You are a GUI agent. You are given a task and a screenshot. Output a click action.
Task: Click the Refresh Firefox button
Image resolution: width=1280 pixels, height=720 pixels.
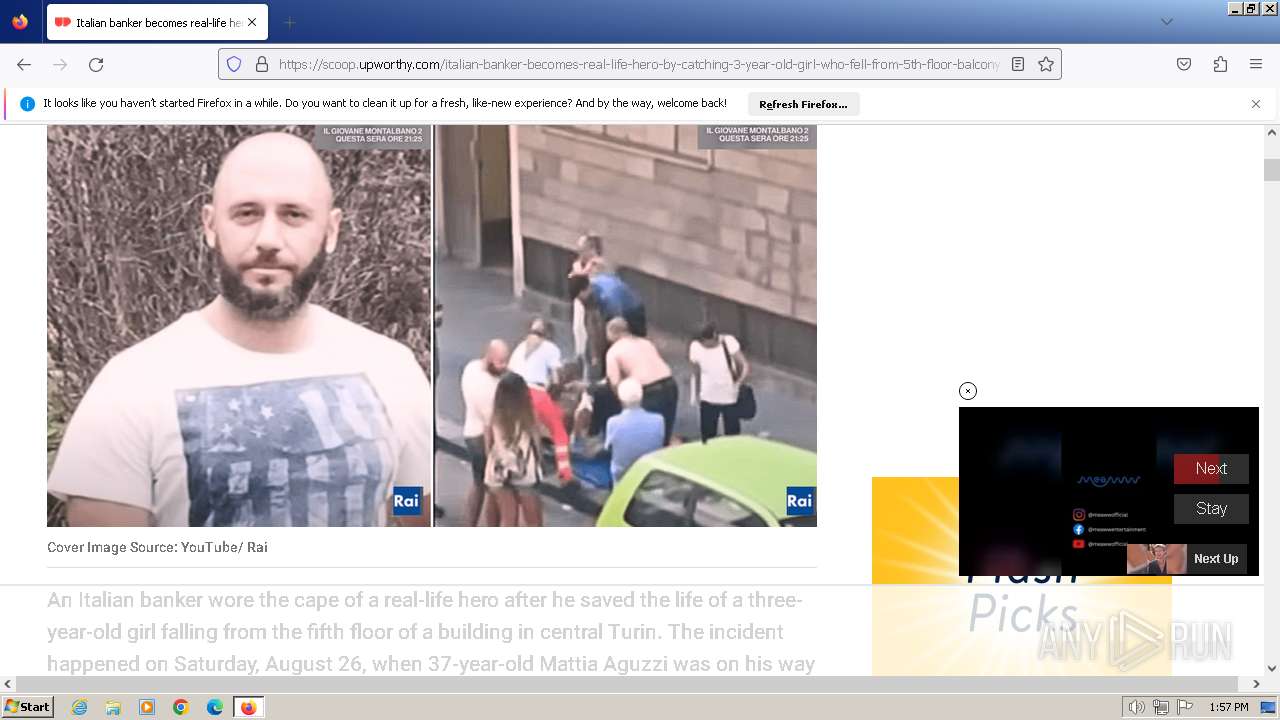(x=803, y=104)
